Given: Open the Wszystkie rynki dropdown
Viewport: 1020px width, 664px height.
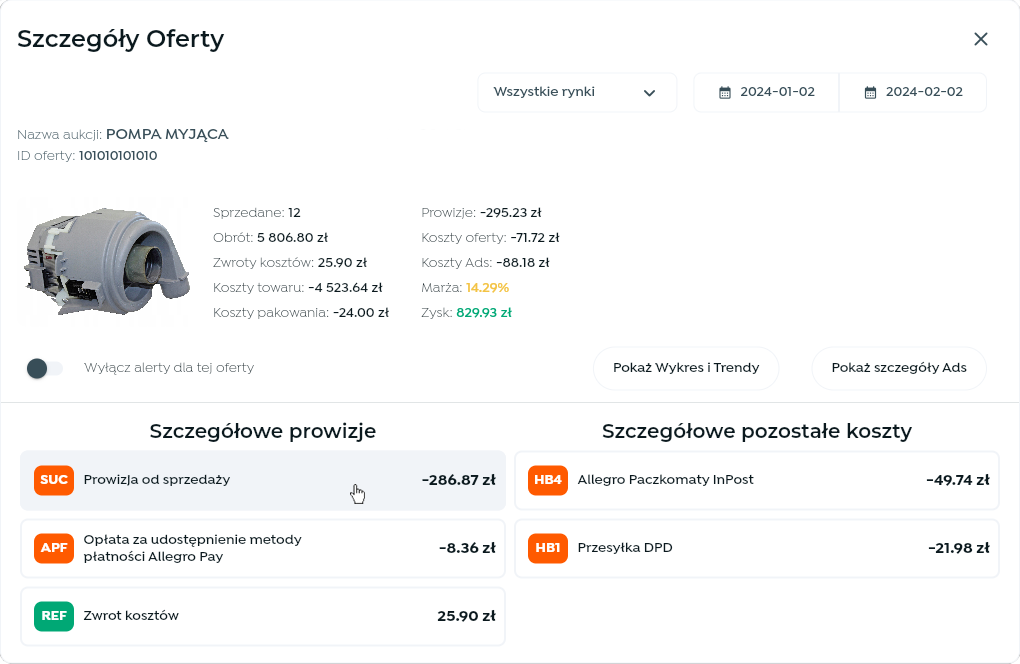Looking at the screenshot, I should coord(576,93).
